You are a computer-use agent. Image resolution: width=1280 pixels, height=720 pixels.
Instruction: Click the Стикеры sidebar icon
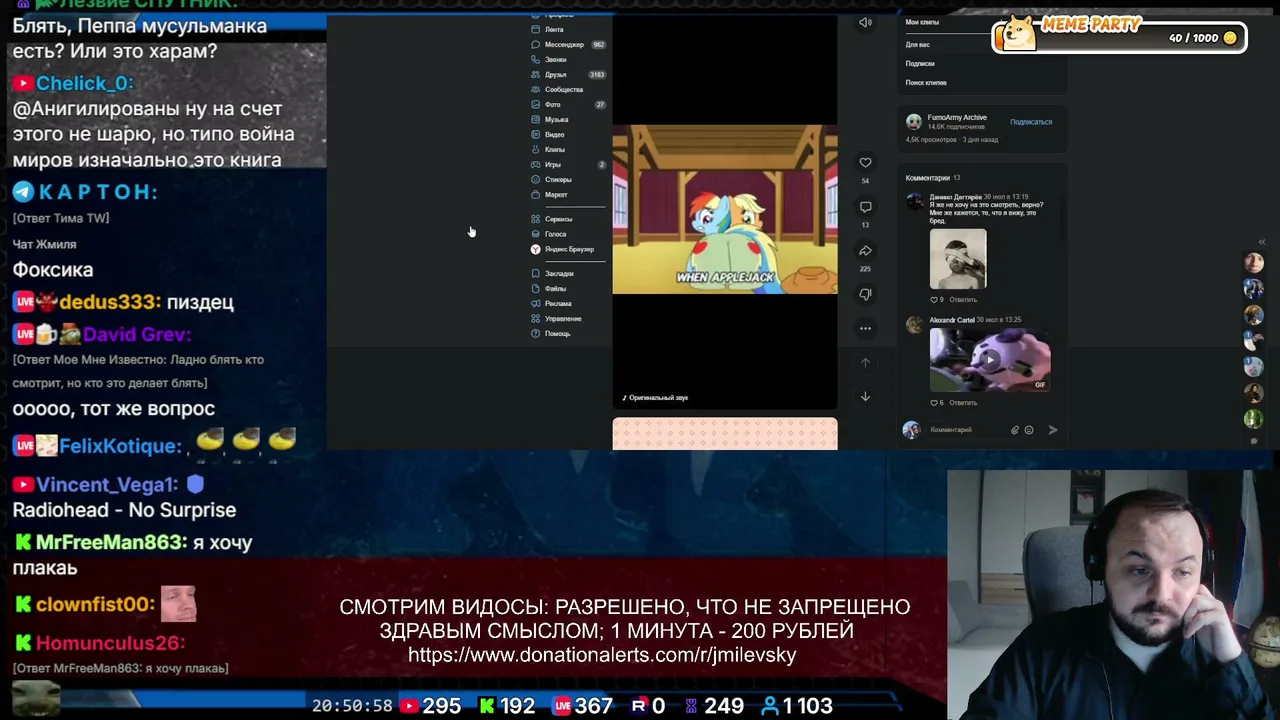[536, 180]
